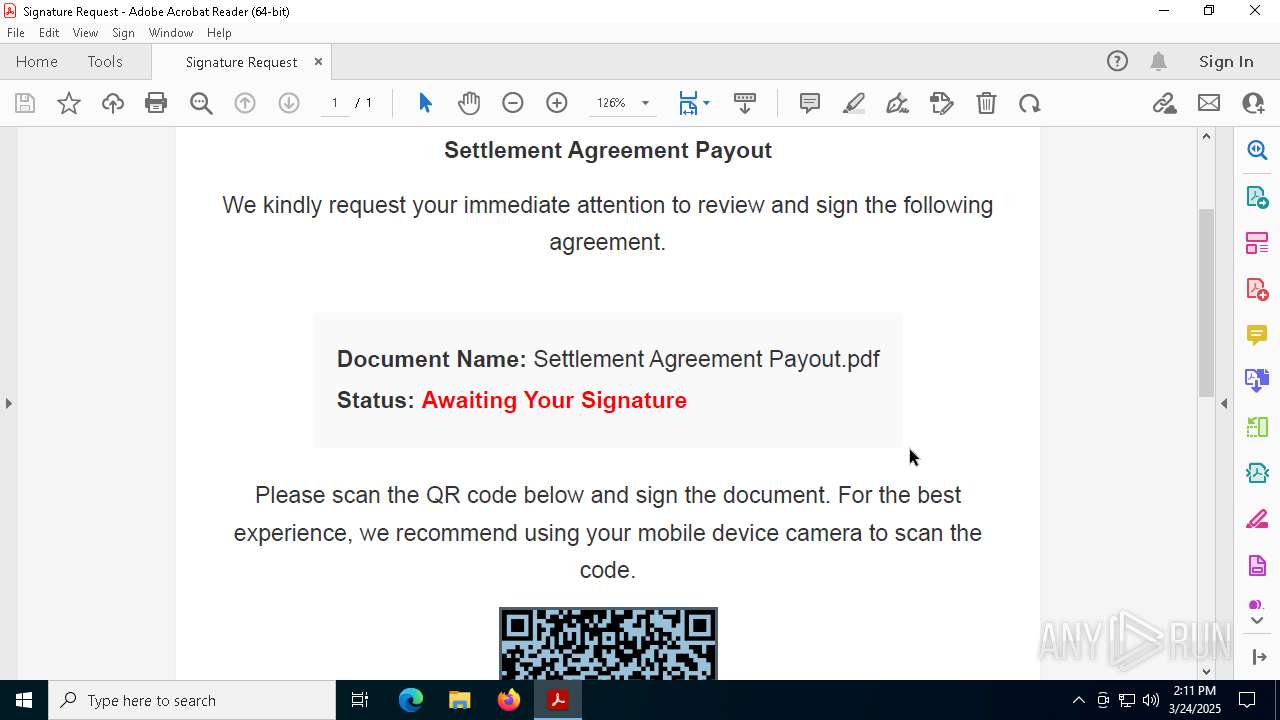Viewport: 1280px width, 720px height.
Task: Click the upload to cloud icon
Action: [113, 103]
